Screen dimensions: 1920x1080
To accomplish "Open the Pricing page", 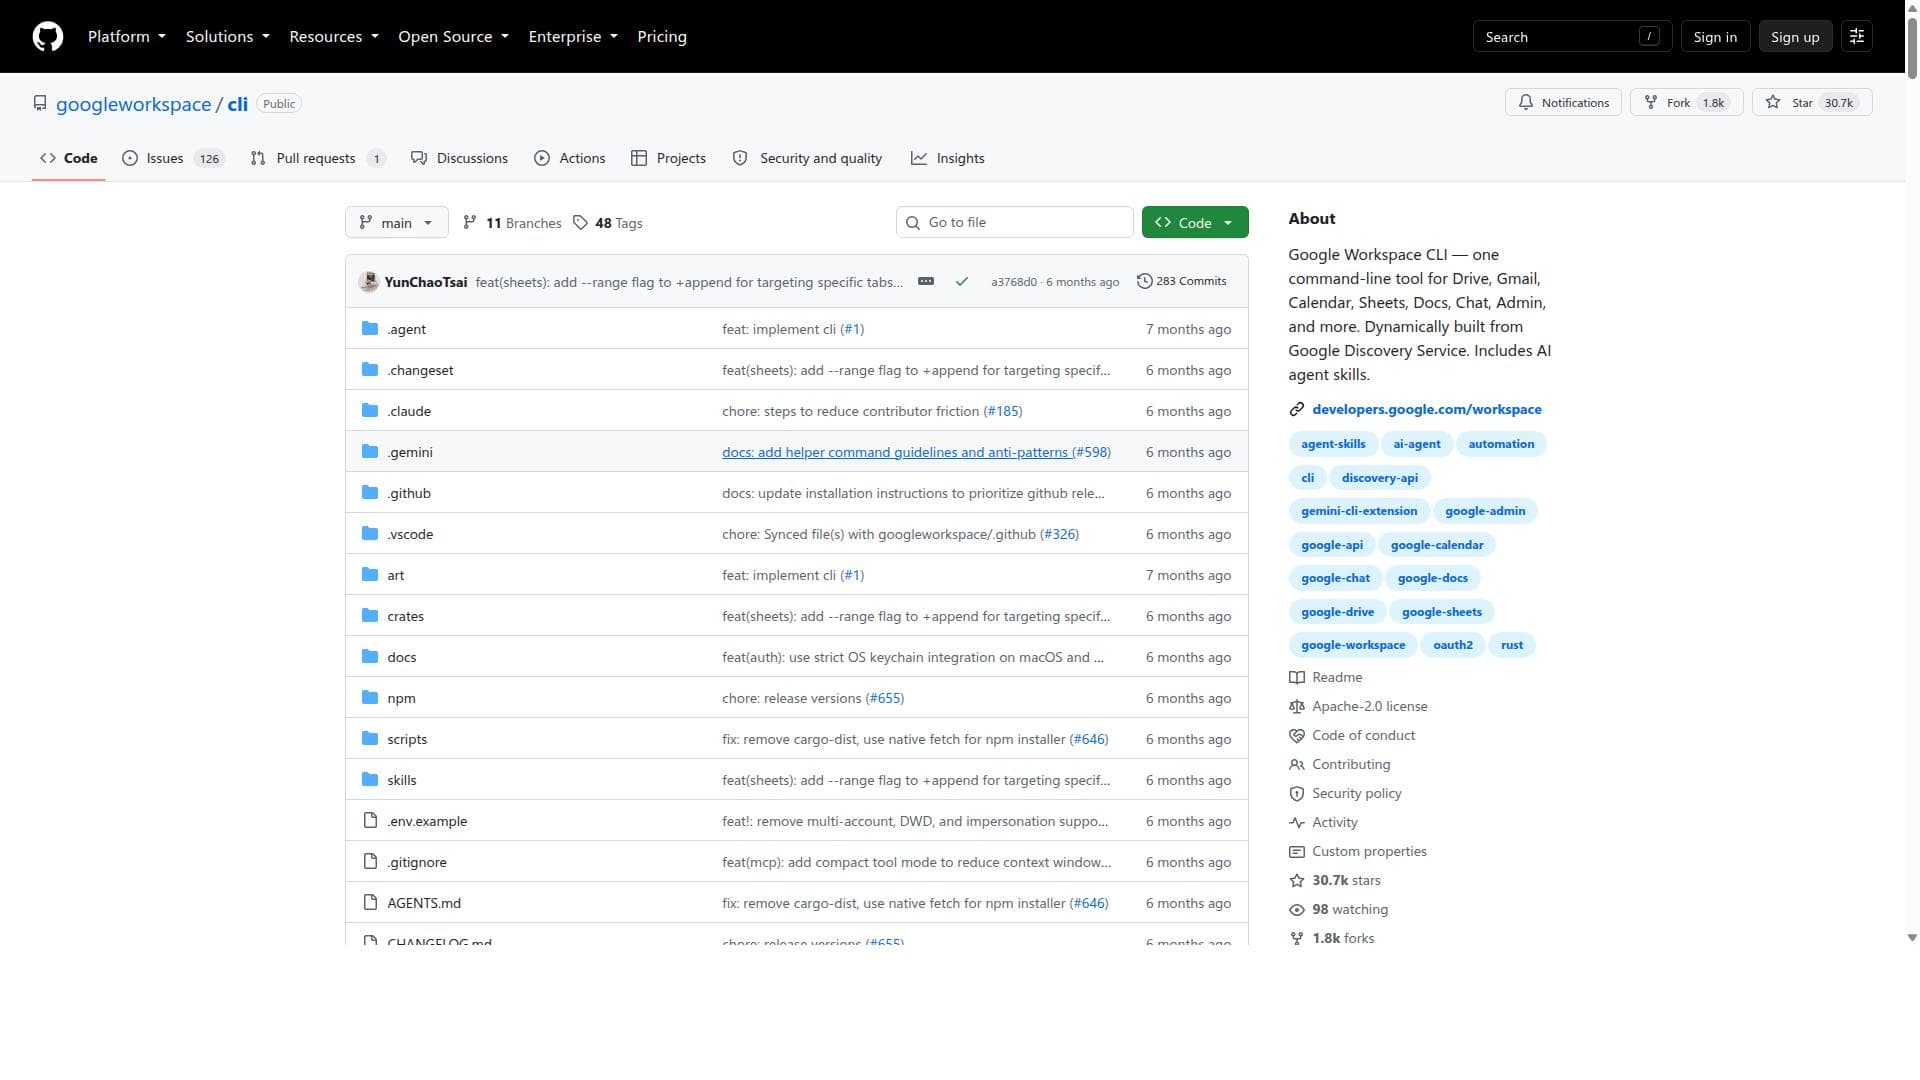I will [662, 37].
